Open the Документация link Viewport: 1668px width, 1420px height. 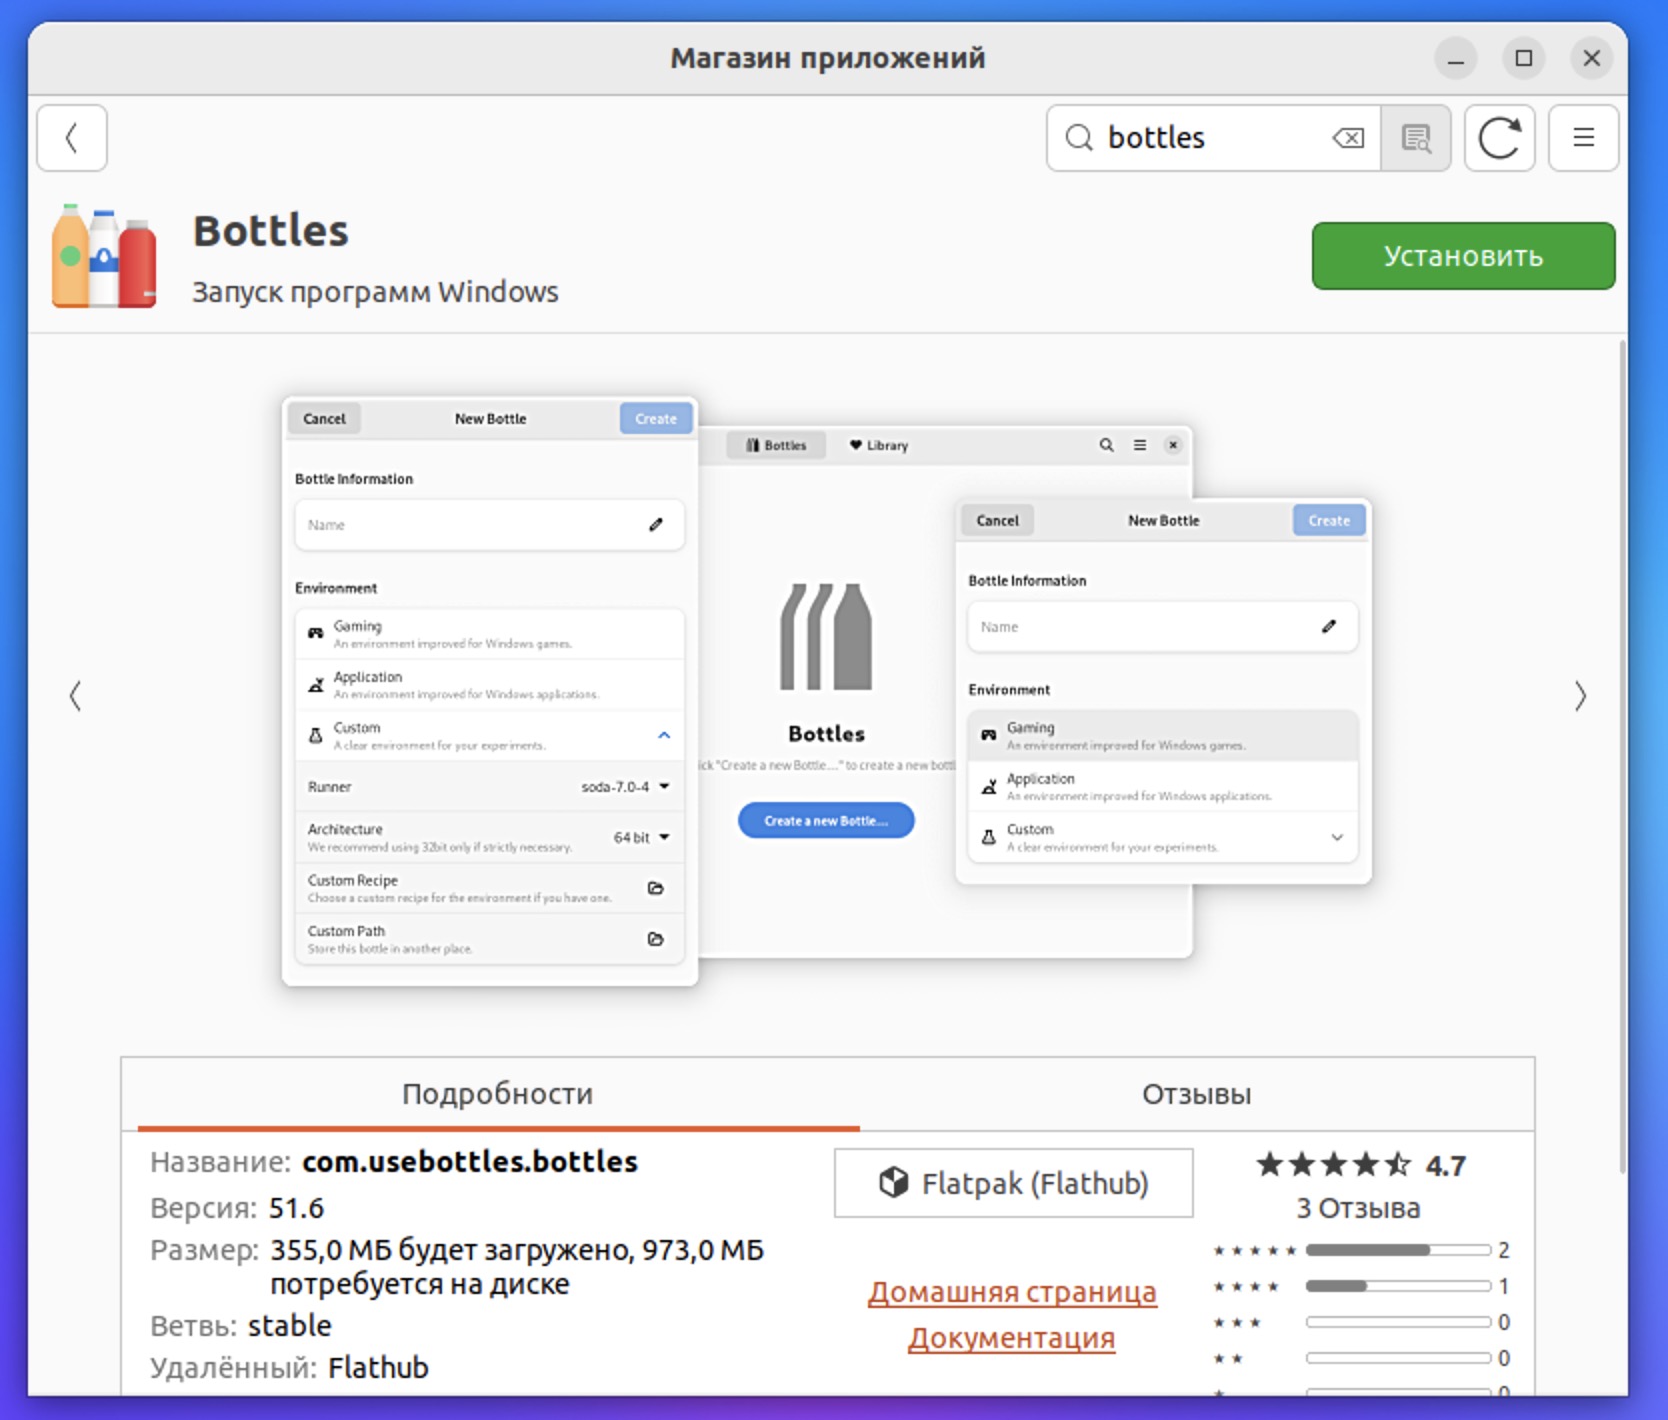tap(1011, 1338)
